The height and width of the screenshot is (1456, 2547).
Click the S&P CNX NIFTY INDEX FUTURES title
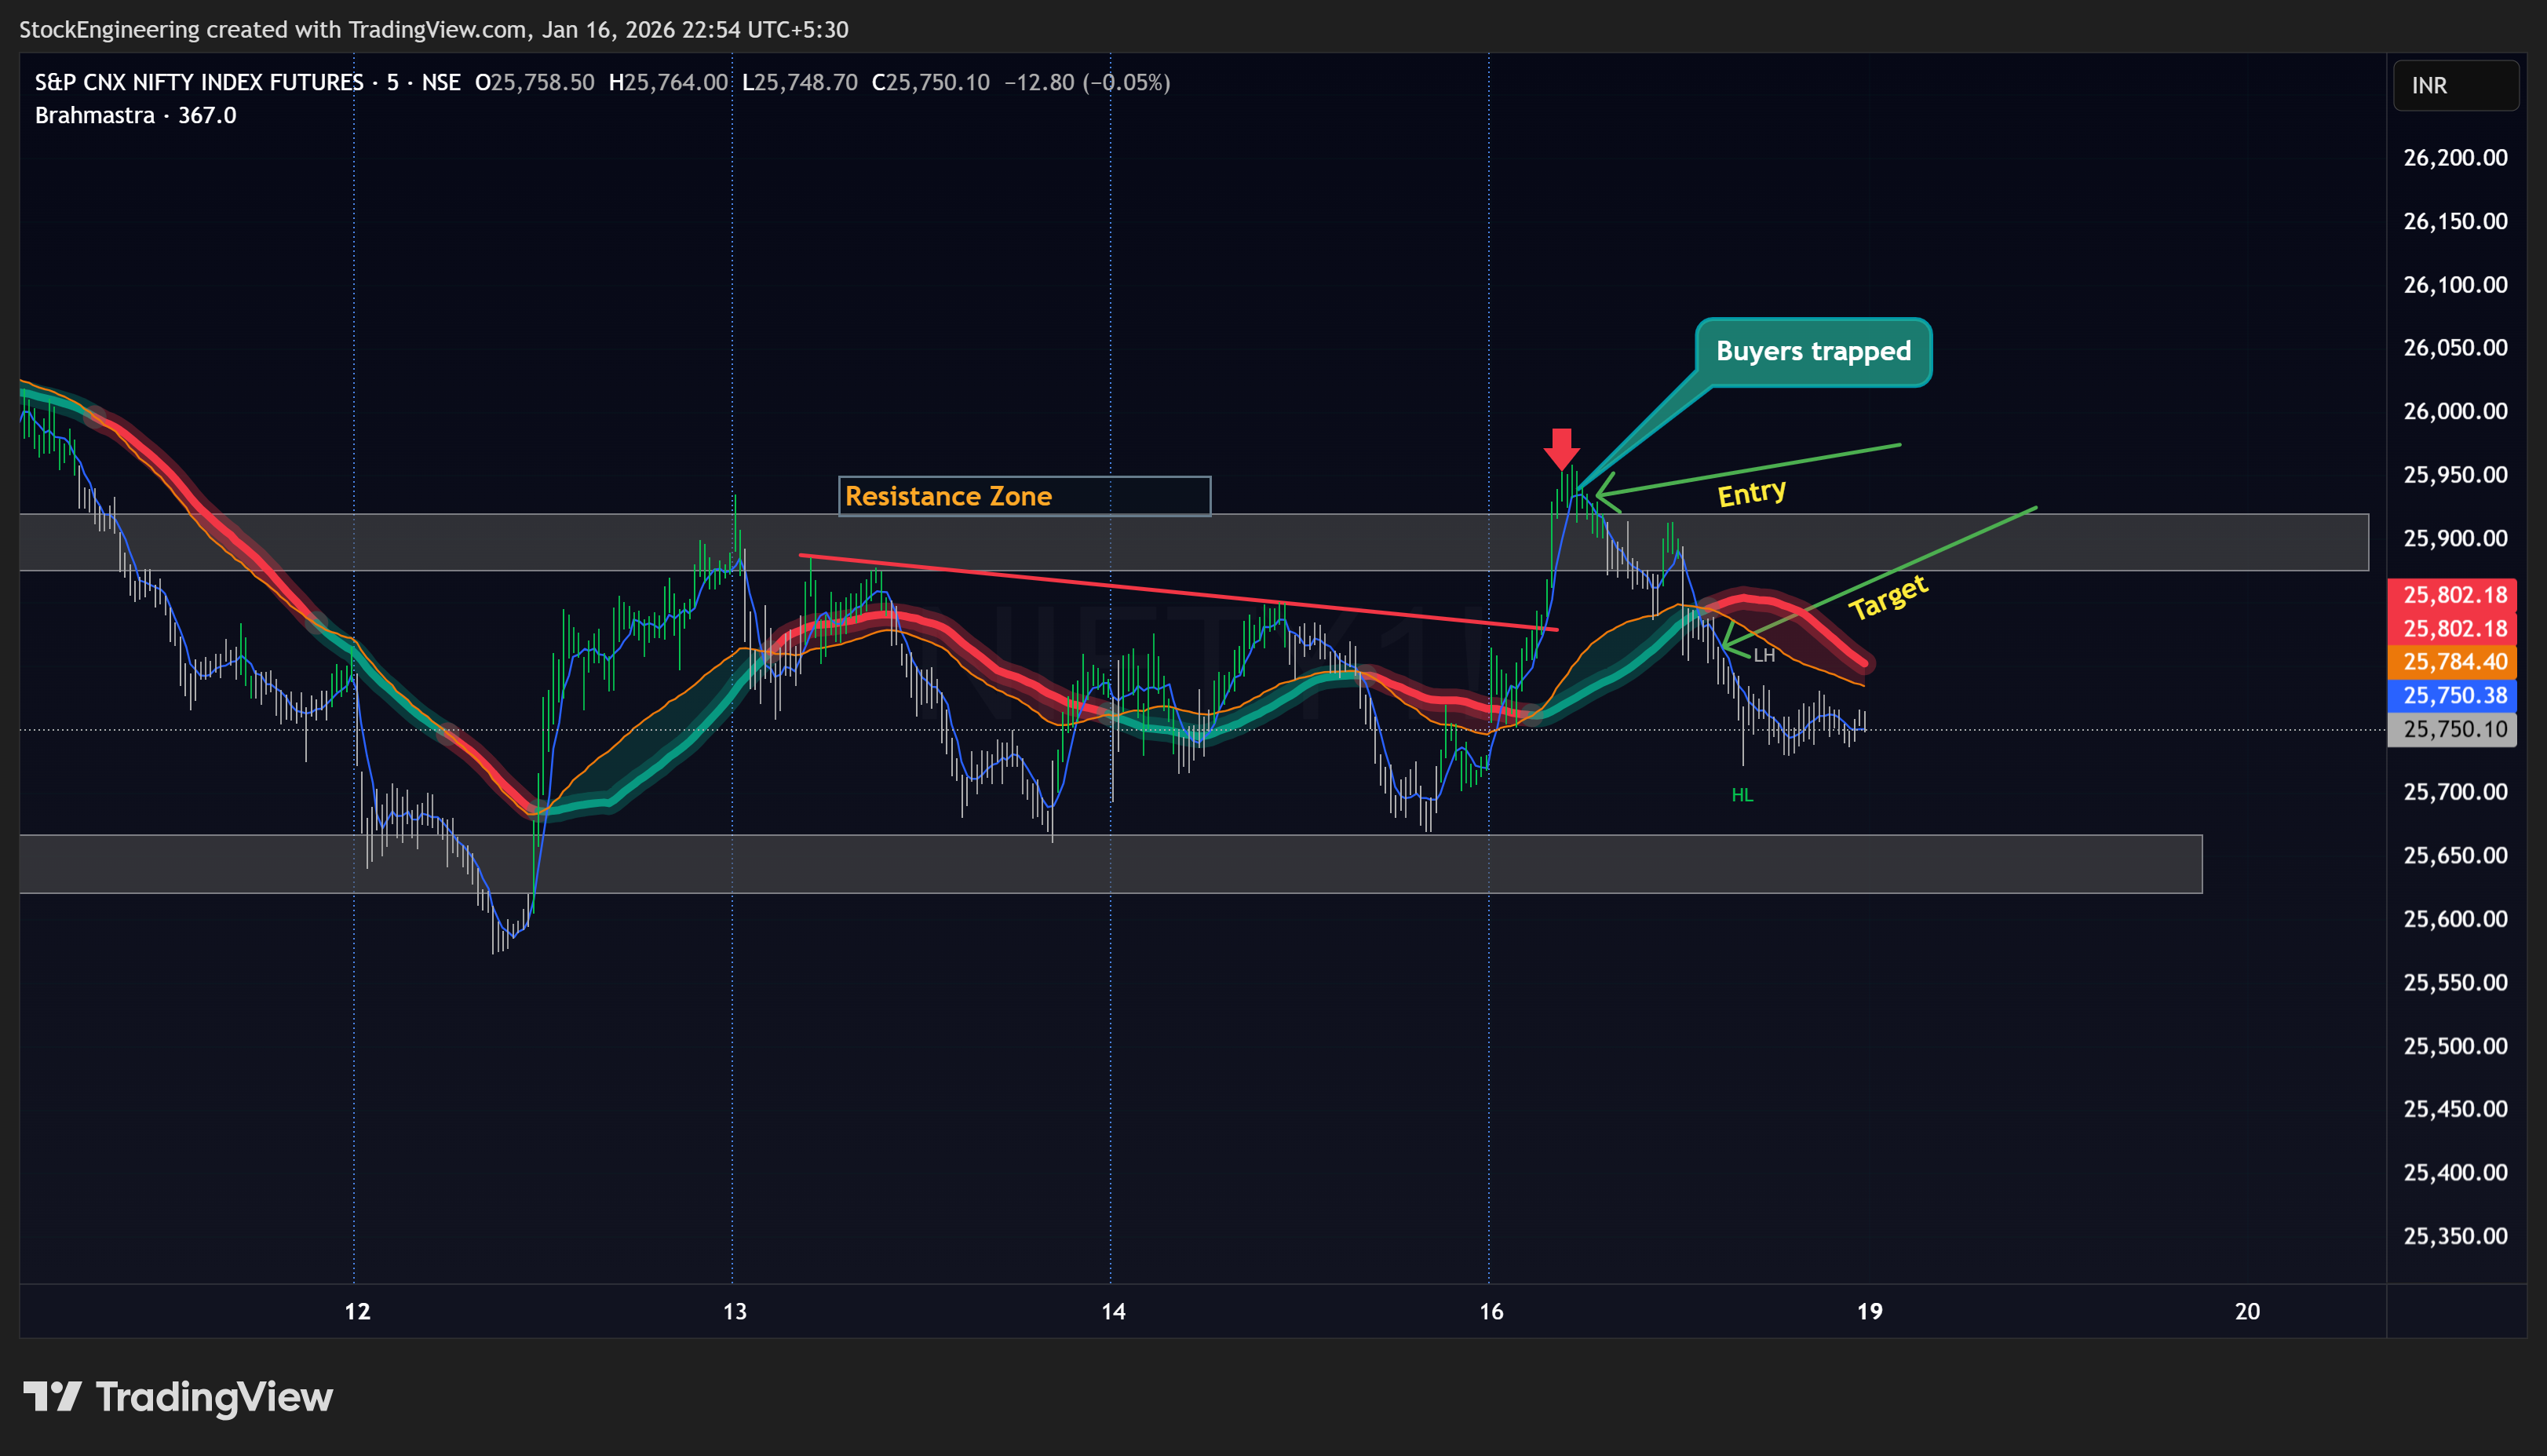(199, 83)
